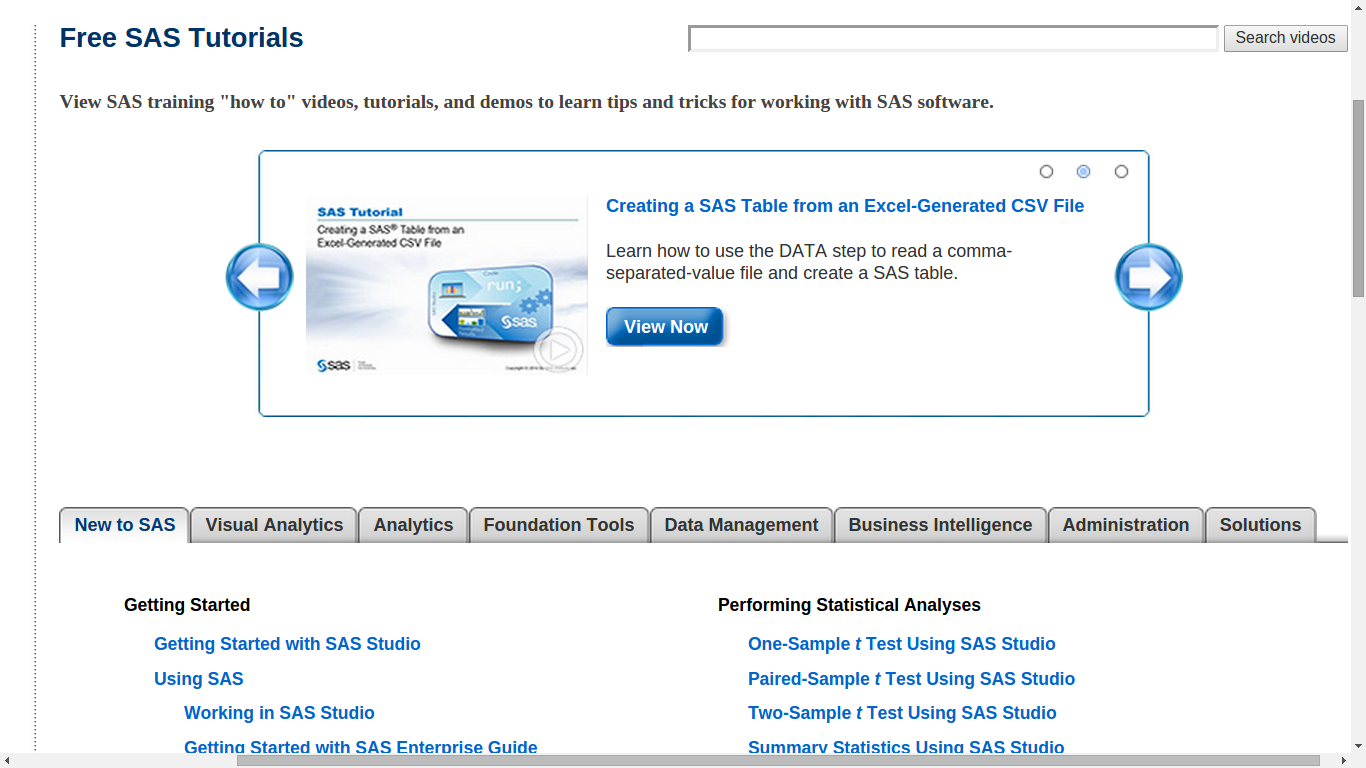
Task: Select the third carousel slide indicator
Action: (1121, 172)
